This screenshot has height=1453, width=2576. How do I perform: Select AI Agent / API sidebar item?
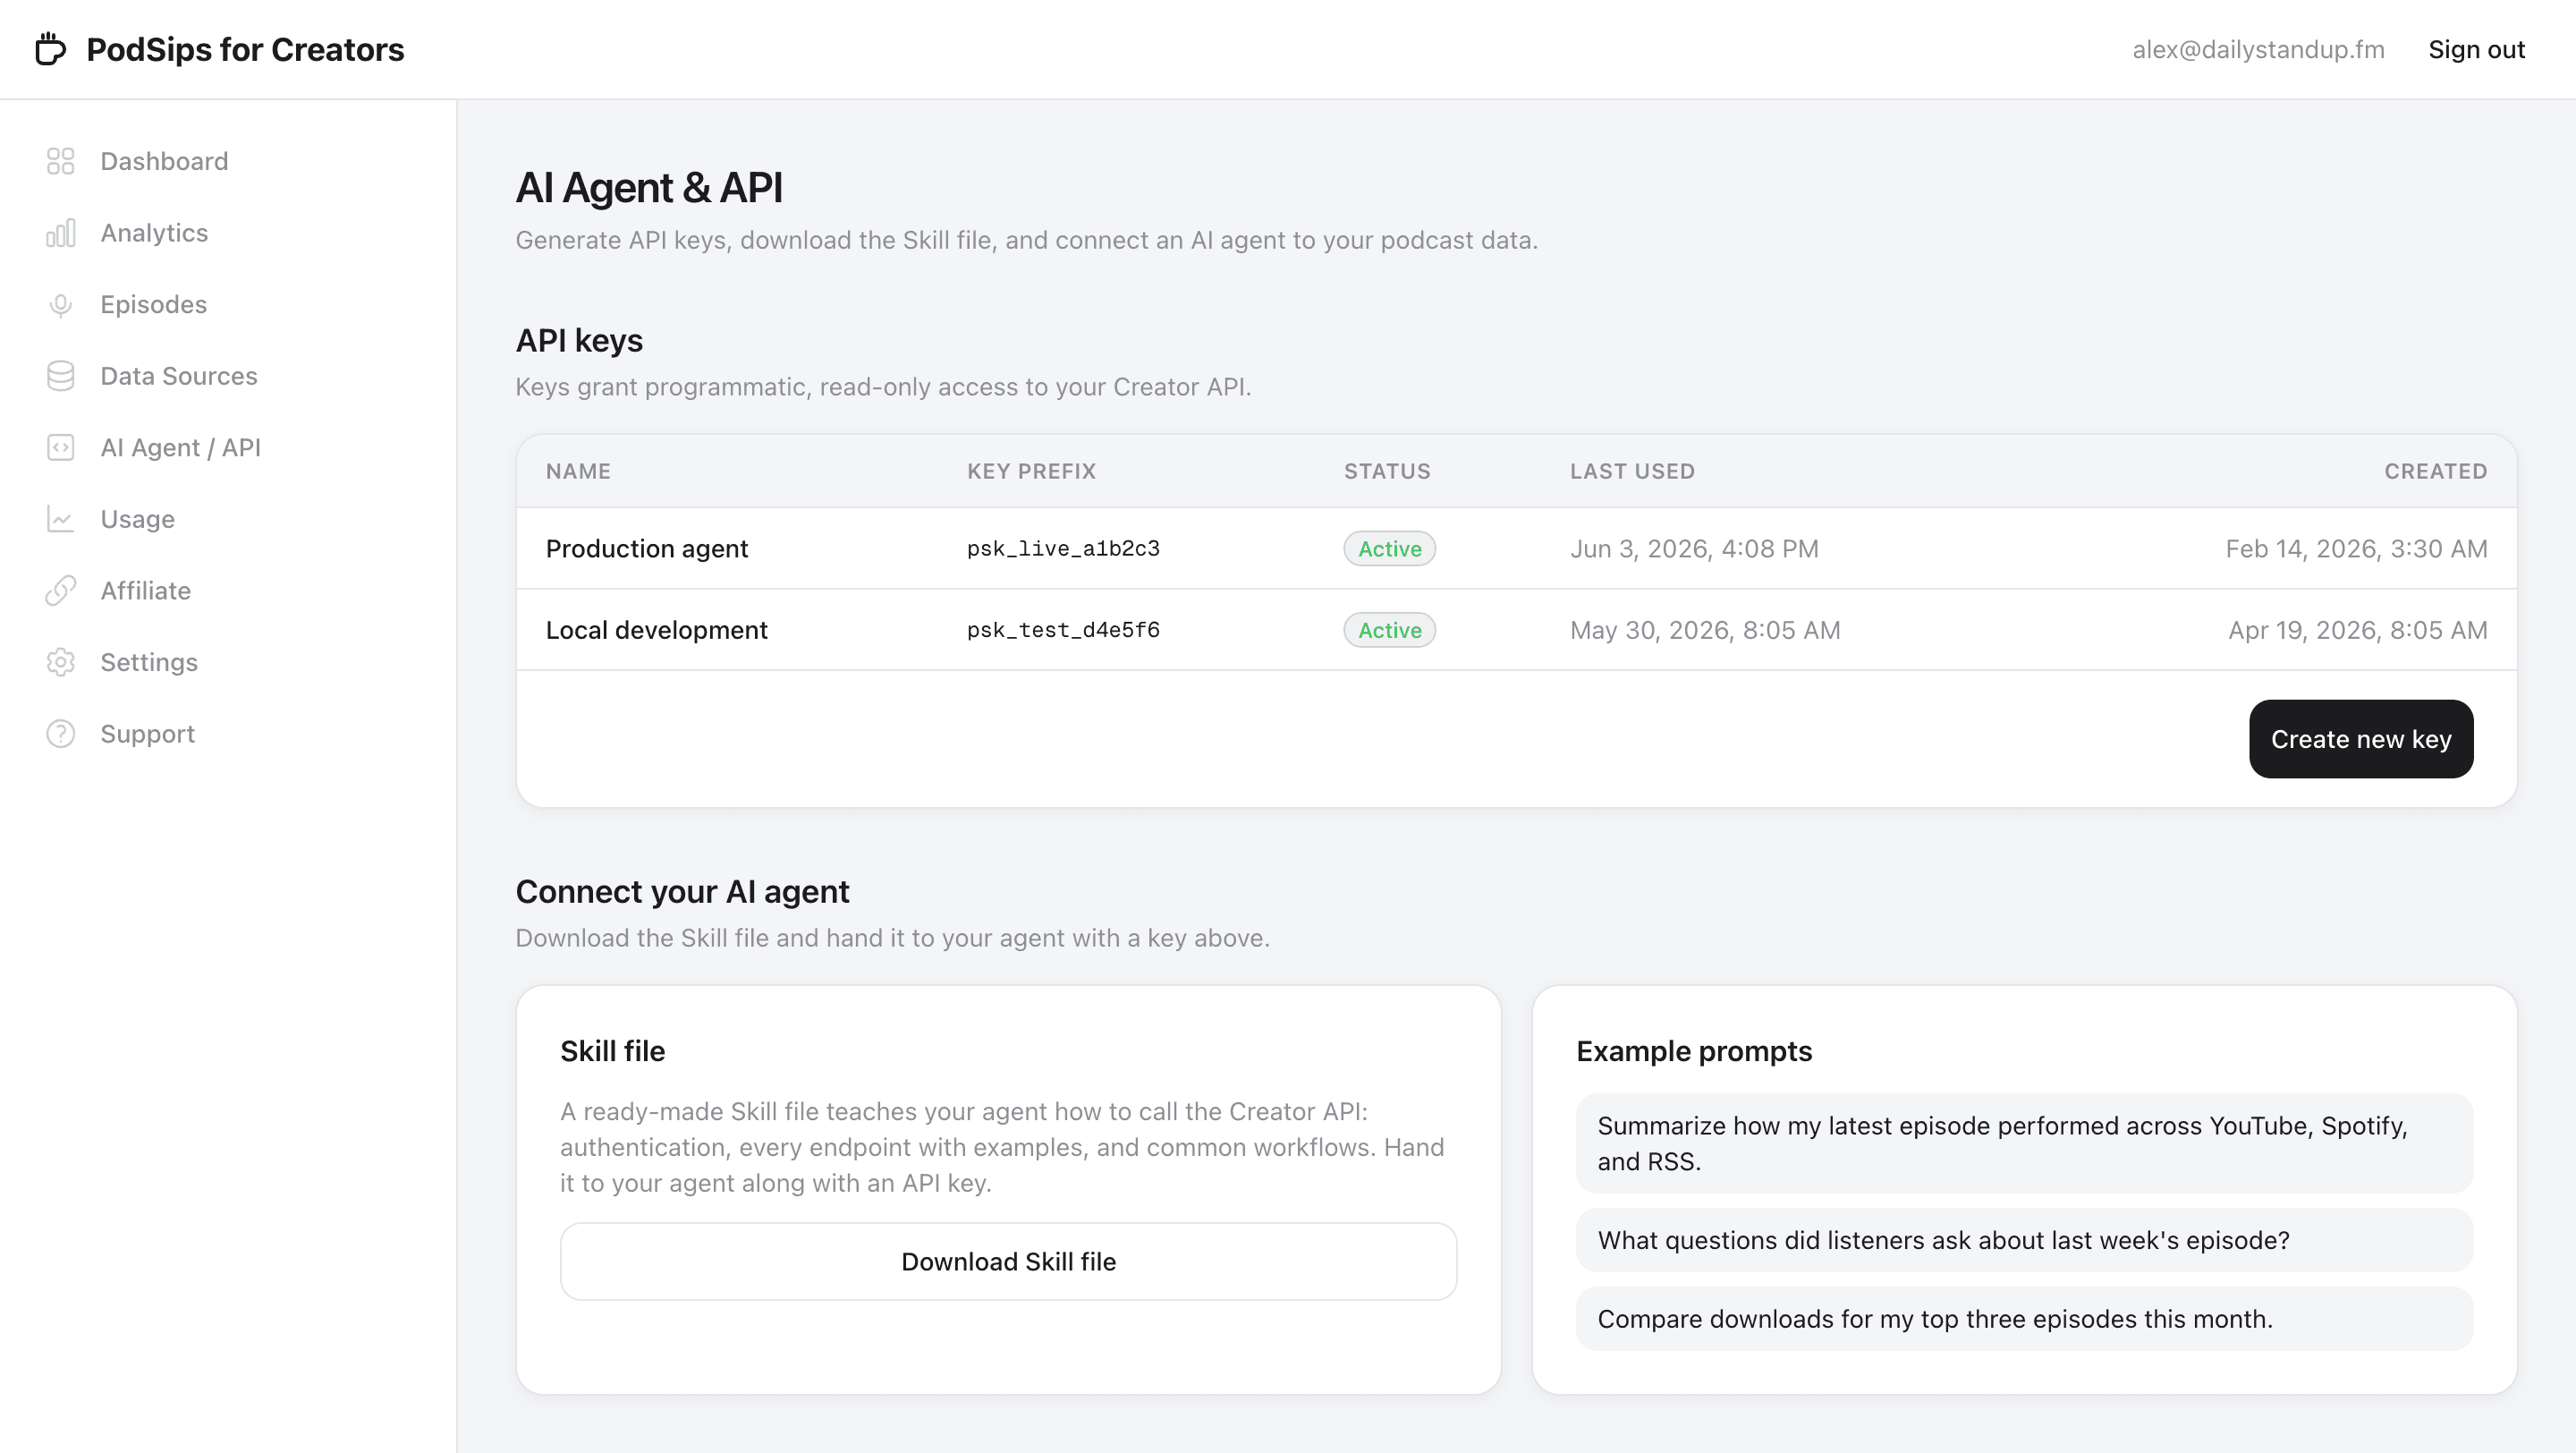click(x=180, y=448)
